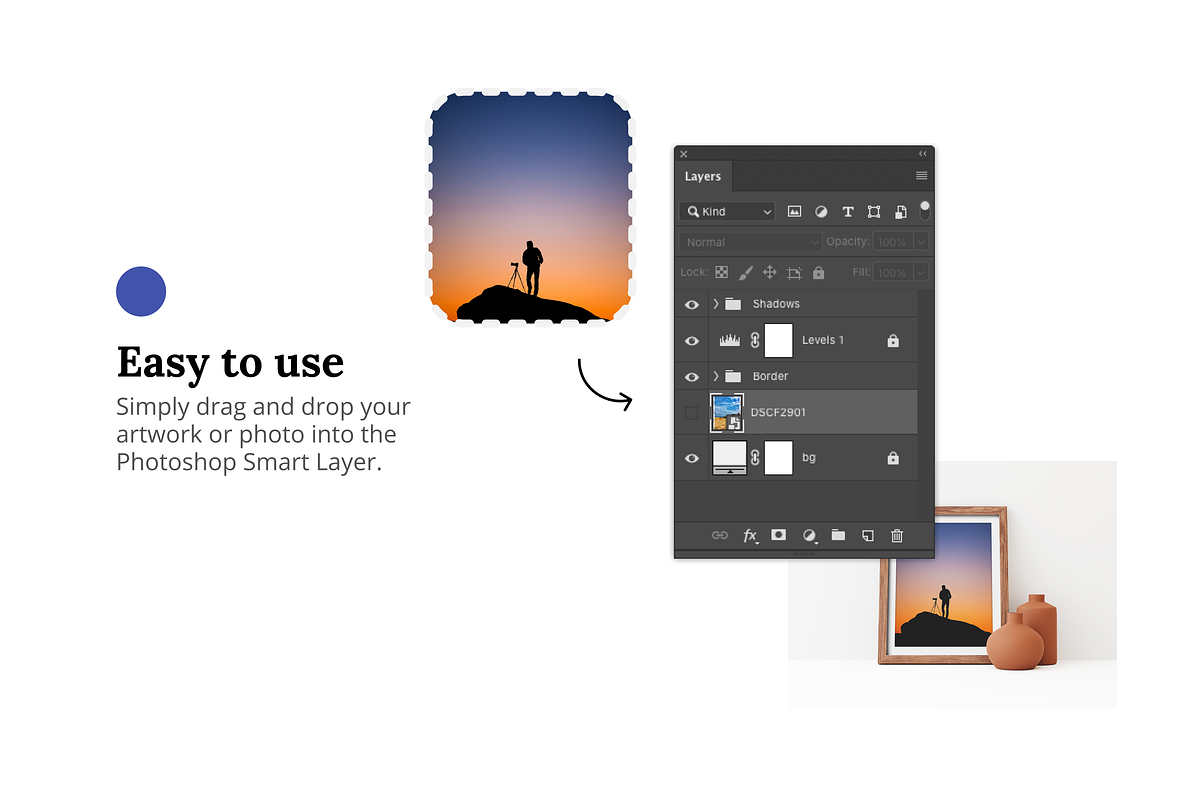Filter for smart objects

(900, 212)
